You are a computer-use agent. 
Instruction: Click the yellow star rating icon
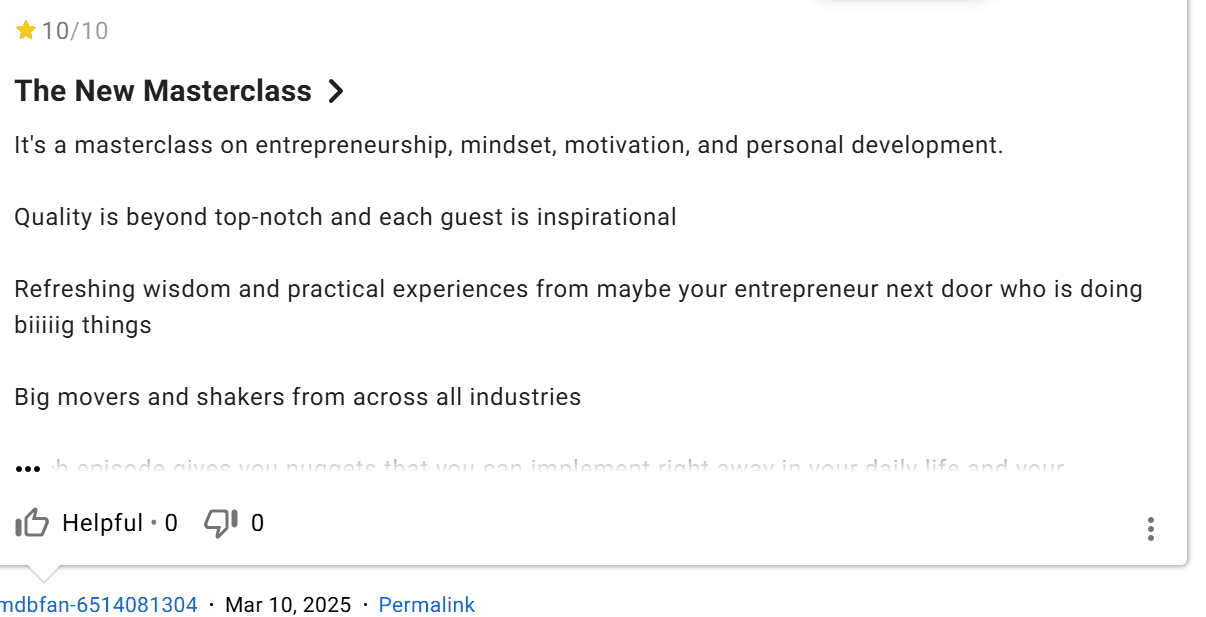[26, 31]
